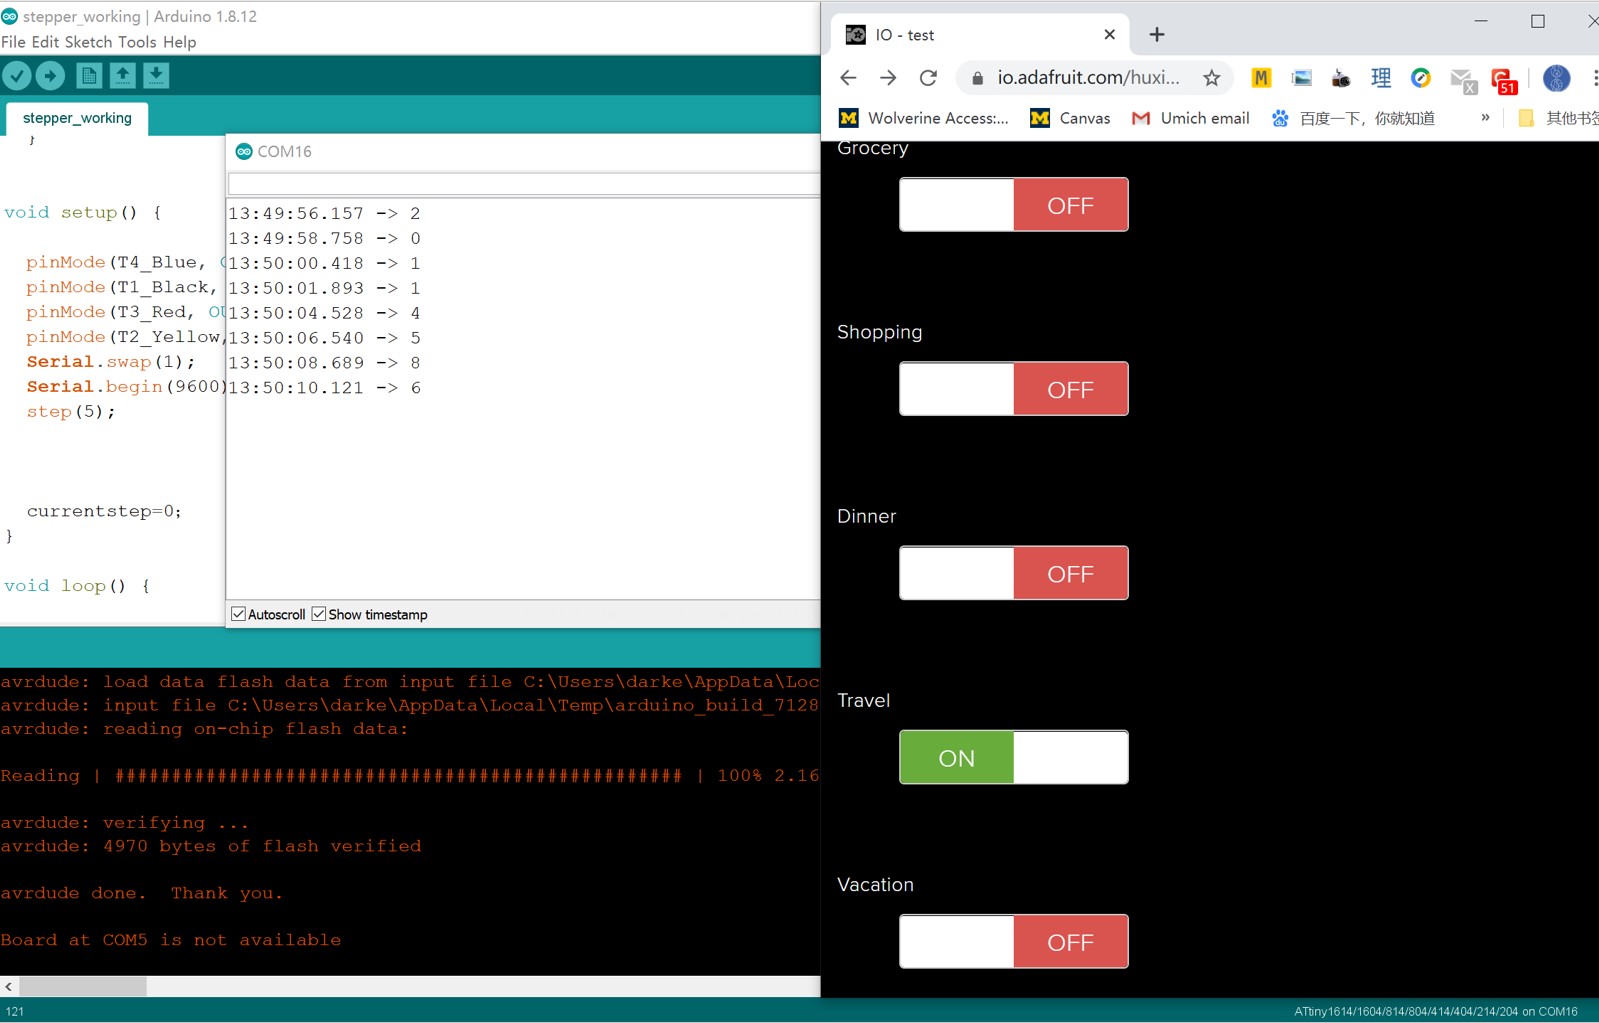This screenshot has width=1599, height=1023.
Task: Toggle the Vacation switch
Action: coord(1014,941)
